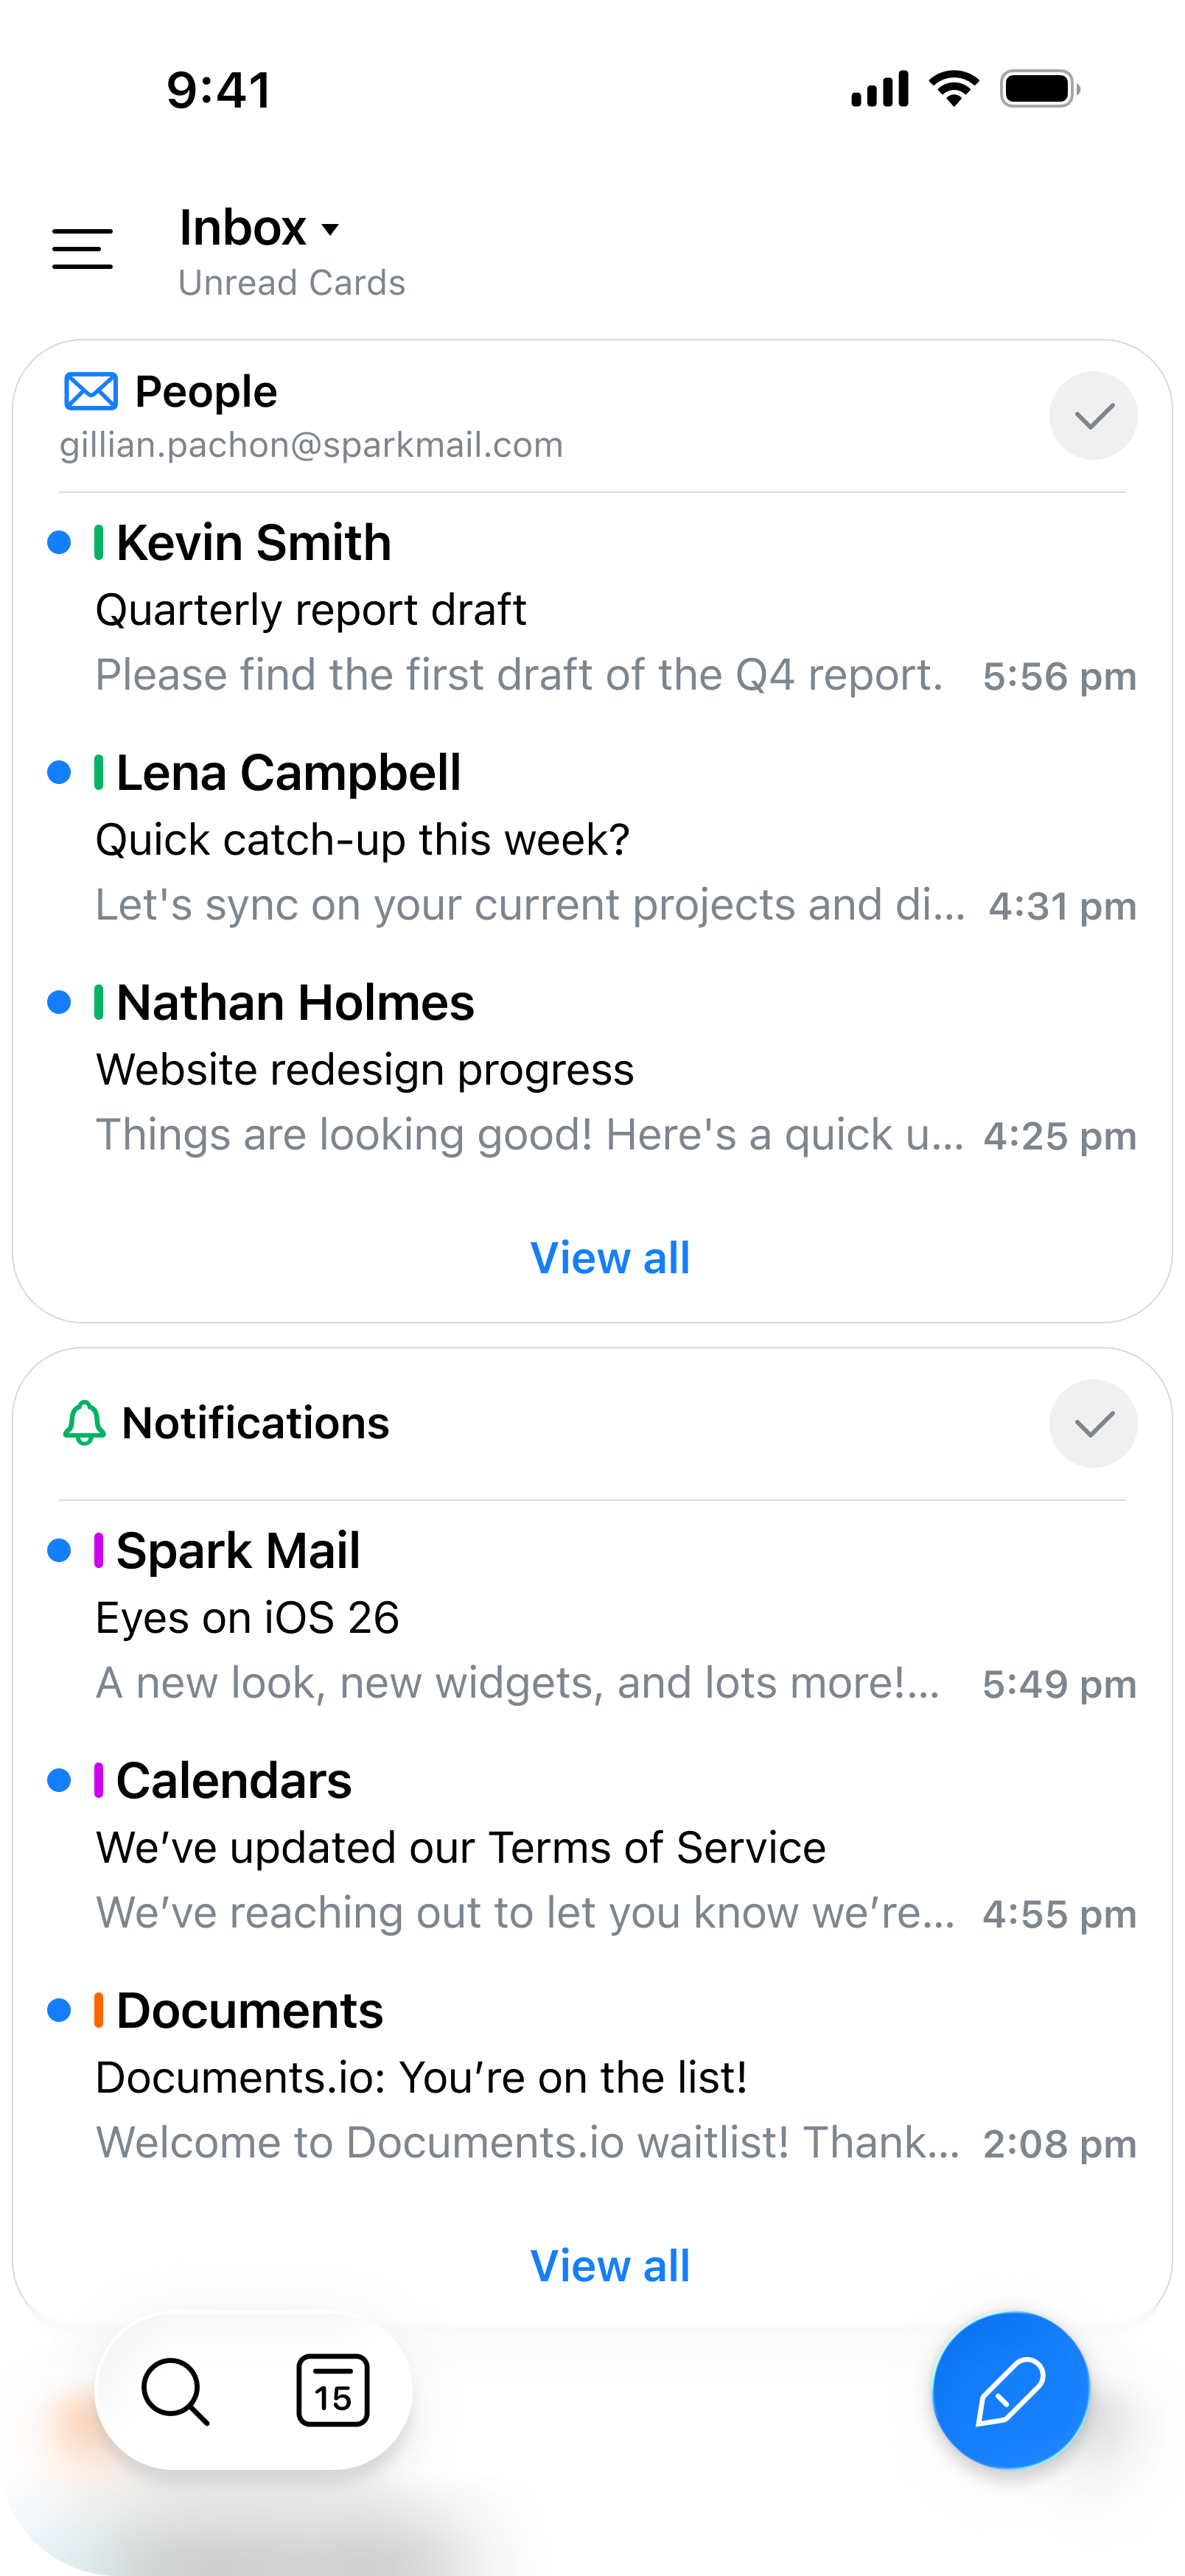Toggle unread dot on Kevin Smith email
Screen dimensions: 1185x2576
(59, 542)
